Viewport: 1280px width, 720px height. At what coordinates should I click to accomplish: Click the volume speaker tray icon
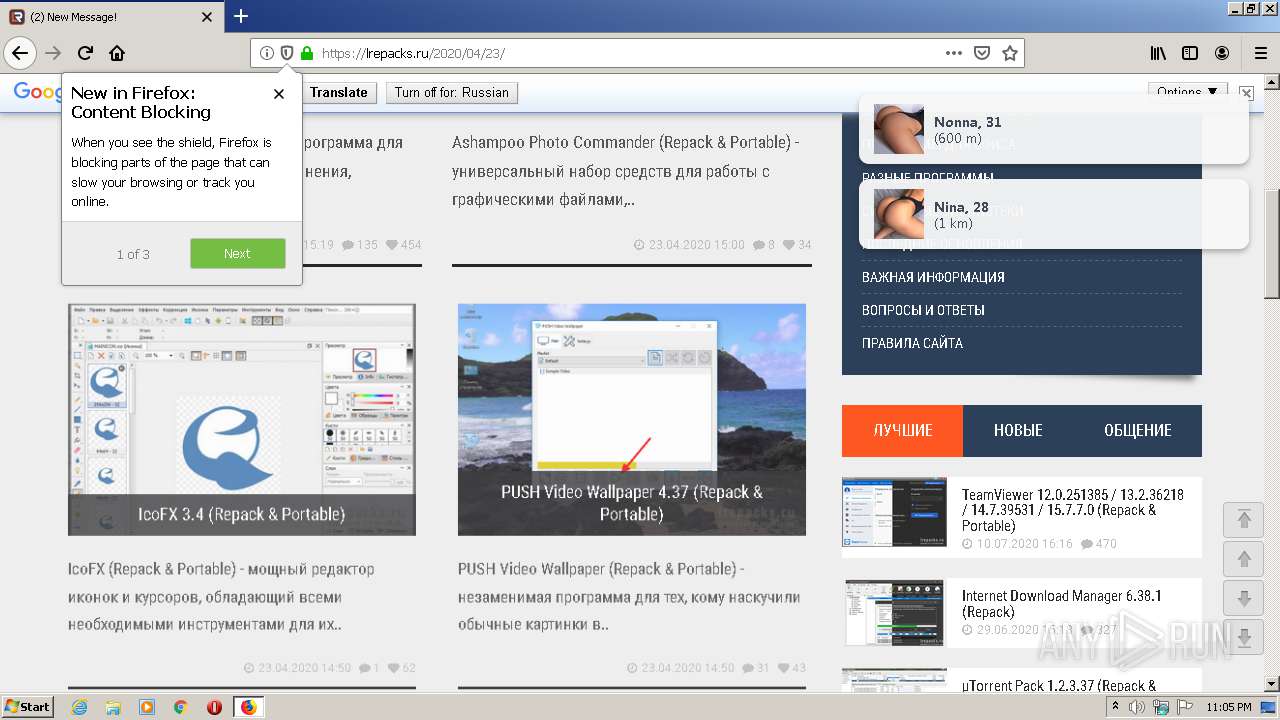click(x=1136, y=707)
